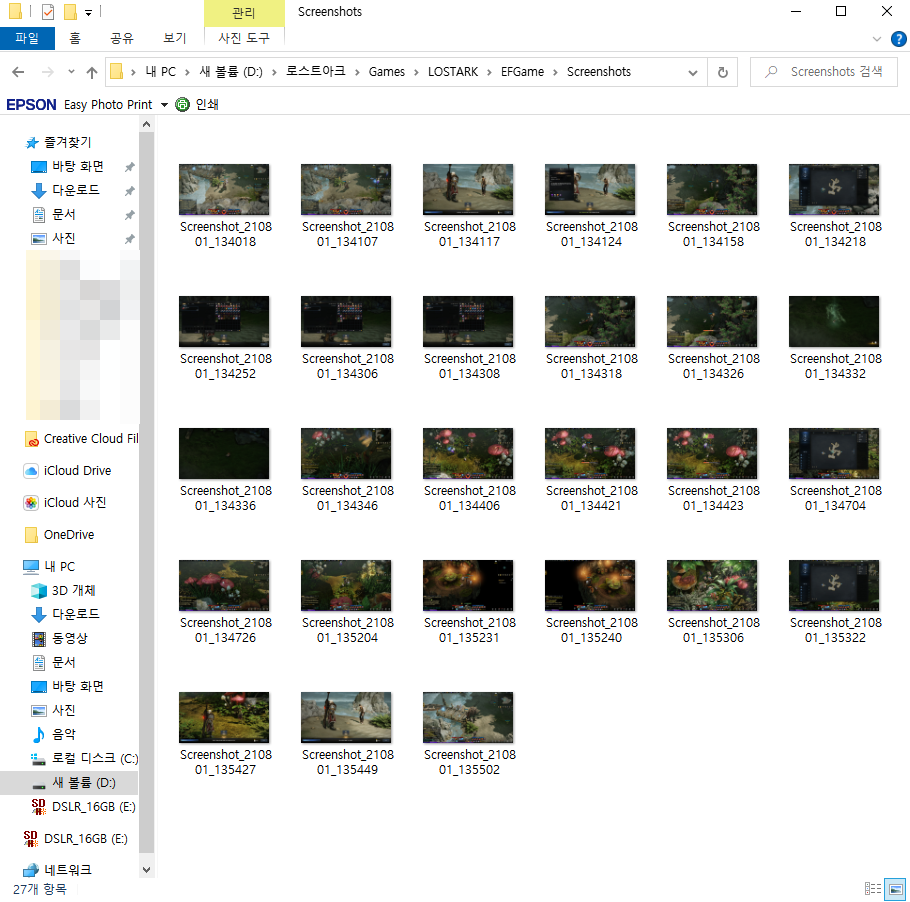Select thumbnail Screenshot_210801_135231
Screen dimensions: 910x902
pyautogui.click(x=468, y=585)
